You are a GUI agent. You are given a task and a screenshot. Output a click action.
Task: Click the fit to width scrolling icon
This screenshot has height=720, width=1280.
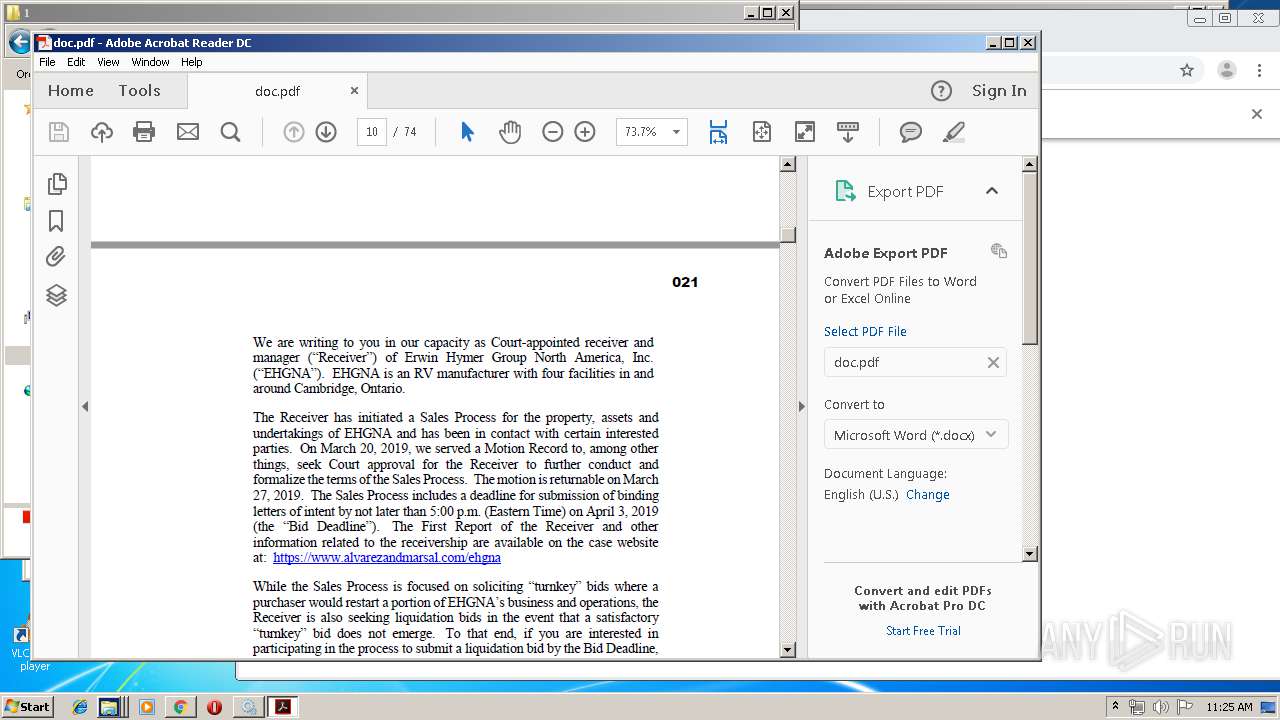pos(718,132)
